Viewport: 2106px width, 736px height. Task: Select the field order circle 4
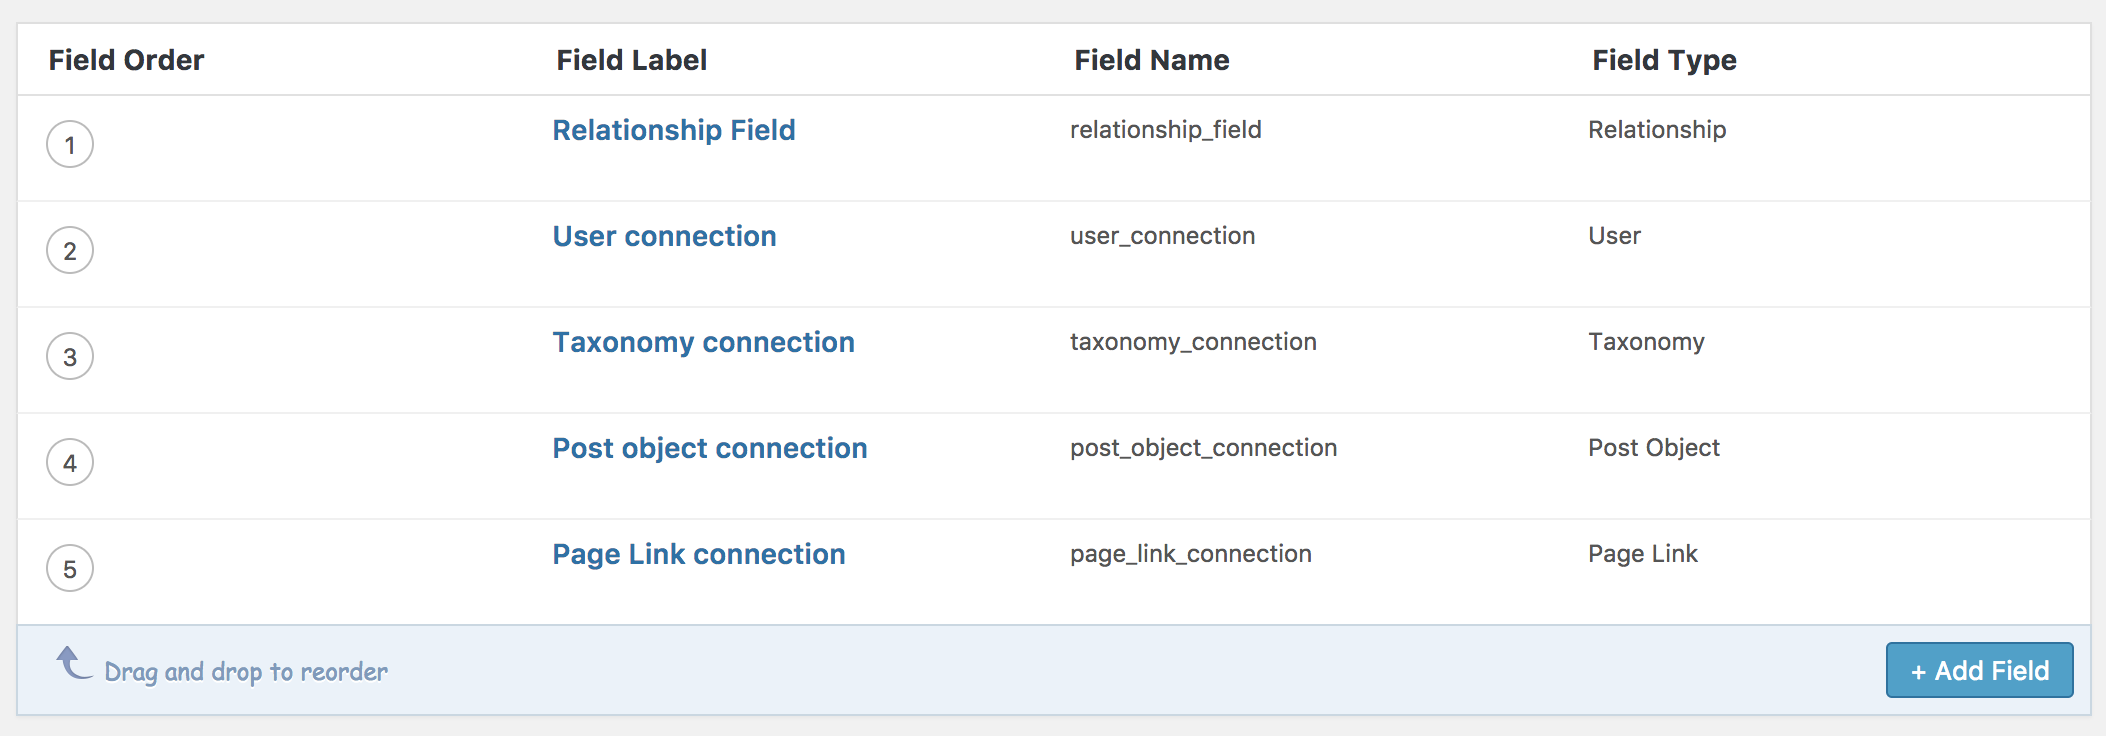tap(70, 462)
